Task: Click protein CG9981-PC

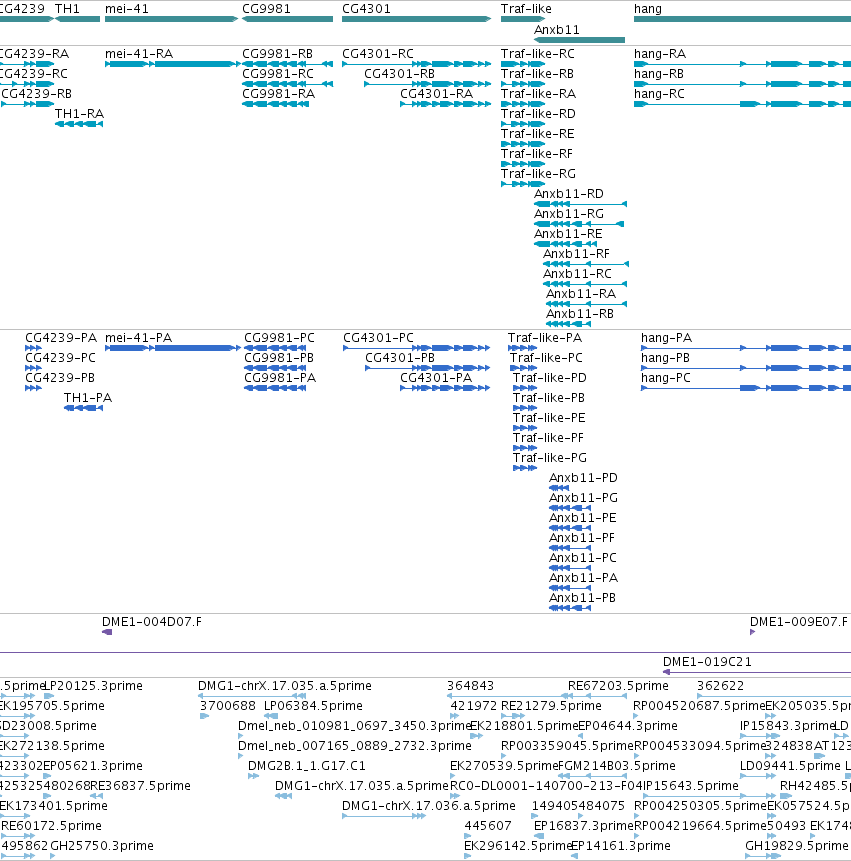Action: point(279,338)
